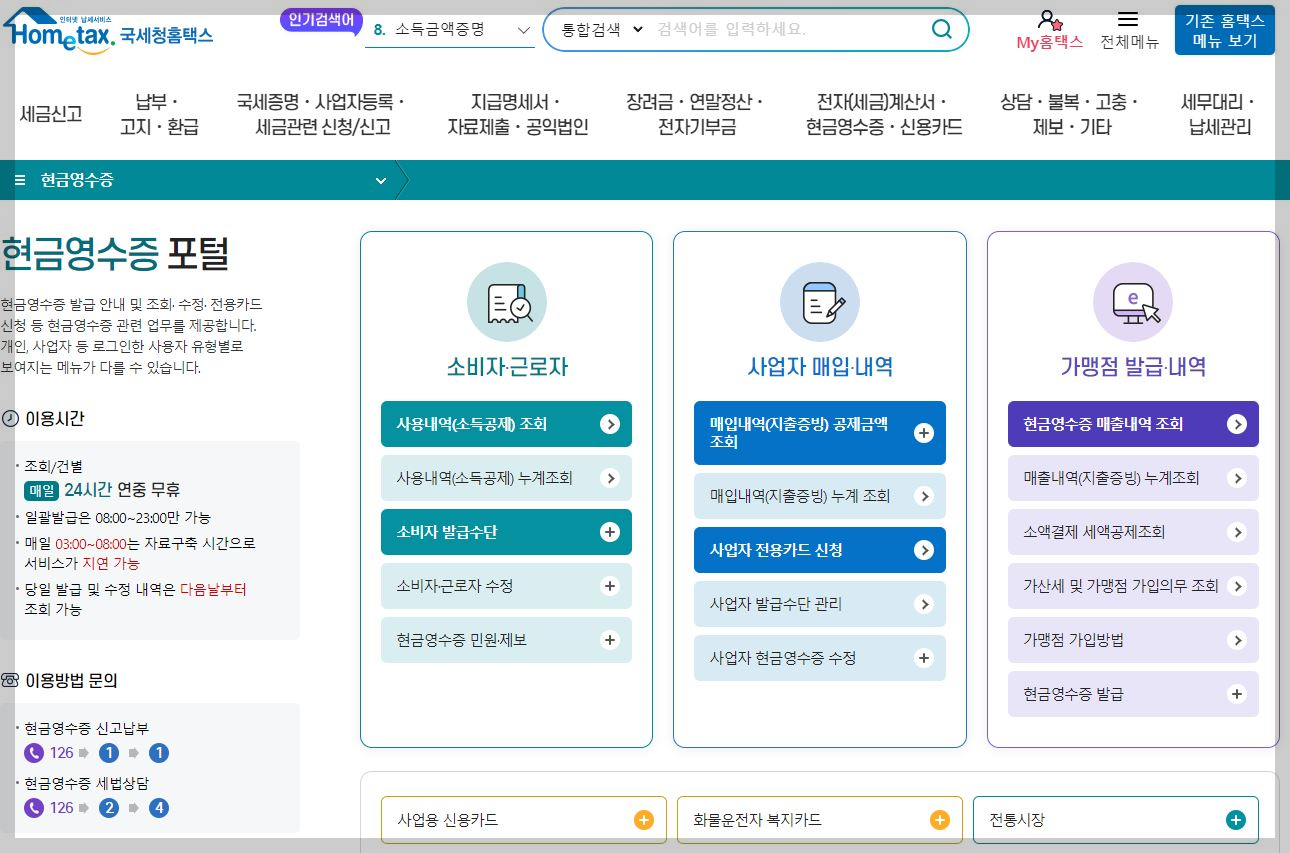Click the Hometax logo
1290x853 pixels.
(x=108, y=31)
